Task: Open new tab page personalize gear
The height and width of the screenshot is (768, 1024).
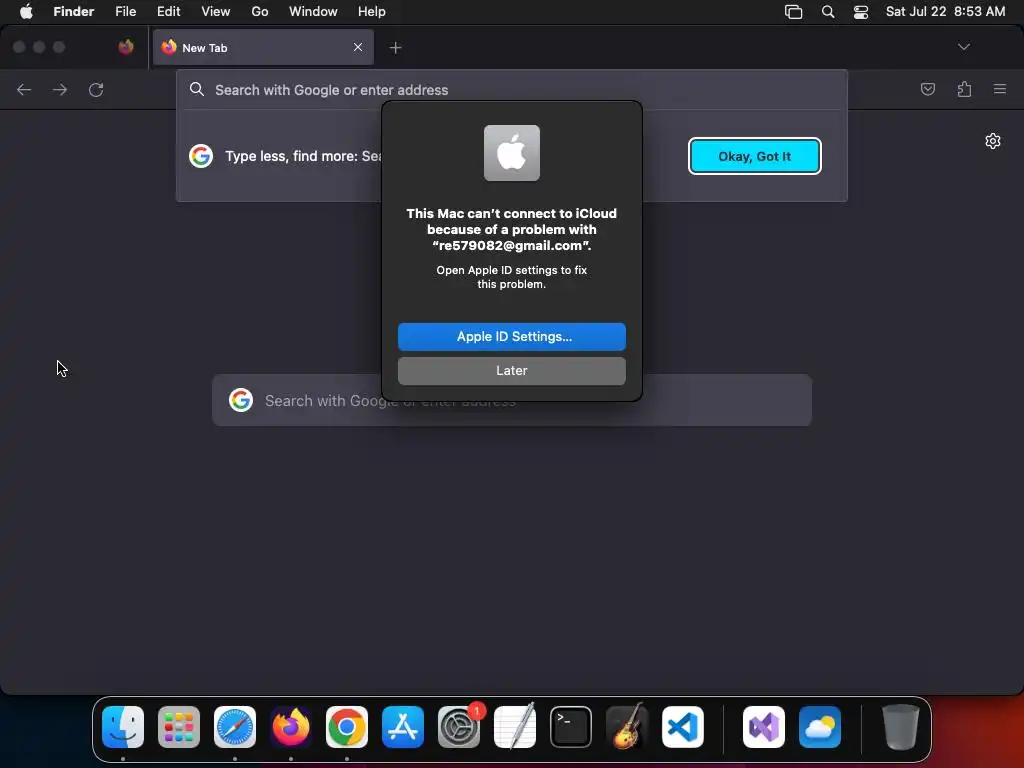Action: (x=993, y=141)
